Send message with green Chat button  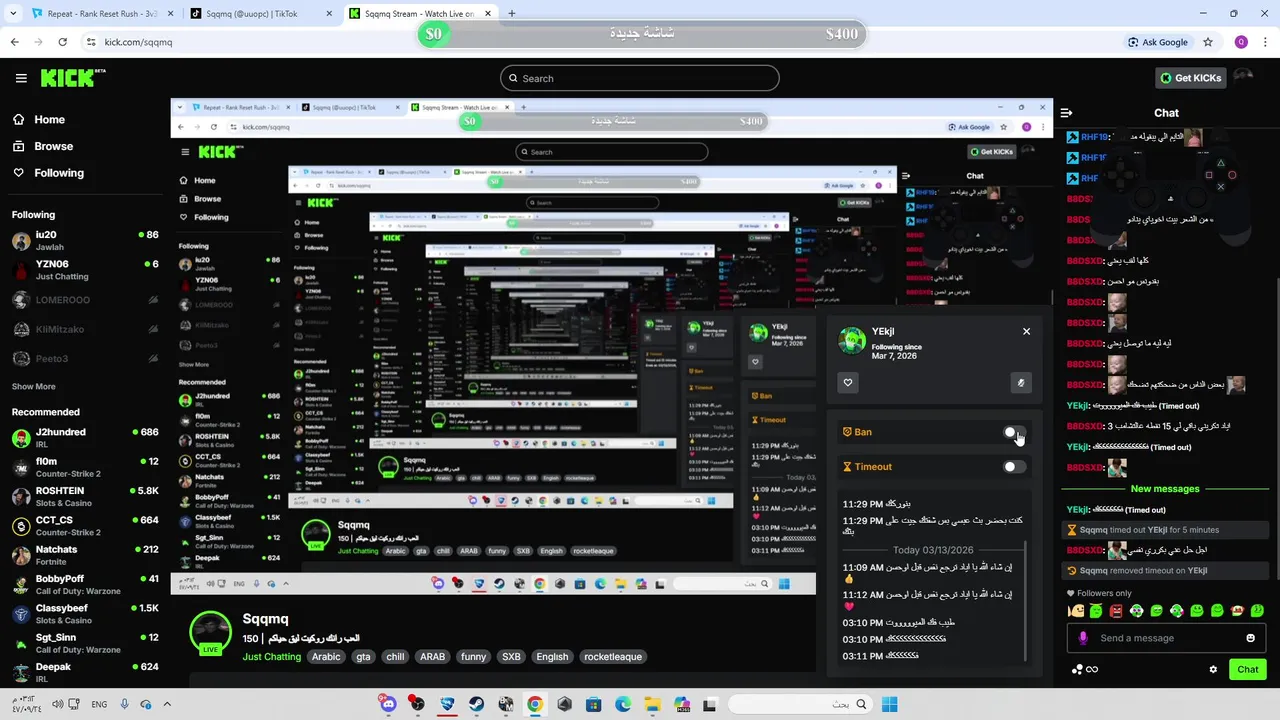click(1248, 670)
